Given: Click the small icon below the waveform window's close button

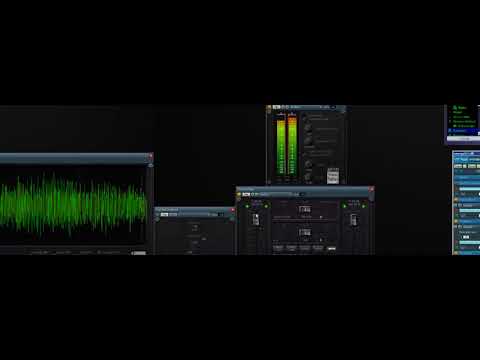Looking at the screenshot, I should click(151, 165).
